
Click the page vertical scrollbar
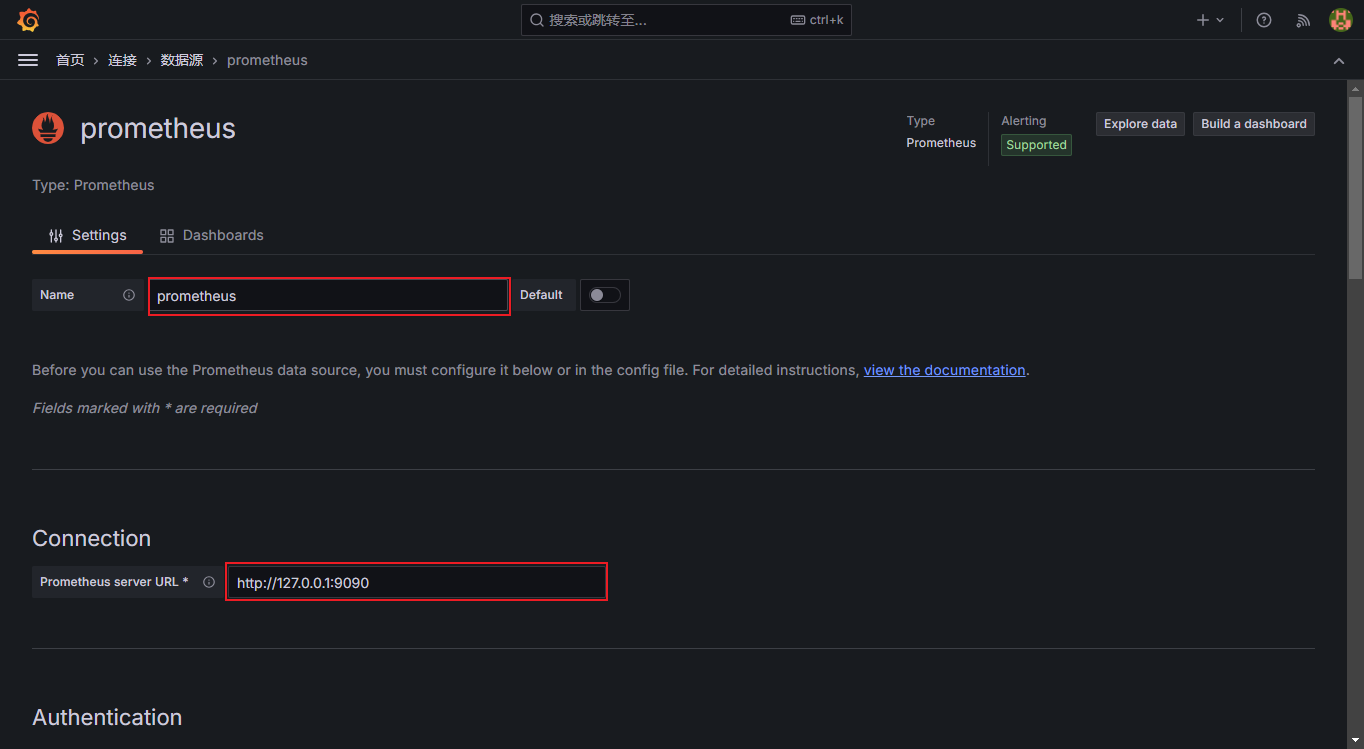(1355, 187)
